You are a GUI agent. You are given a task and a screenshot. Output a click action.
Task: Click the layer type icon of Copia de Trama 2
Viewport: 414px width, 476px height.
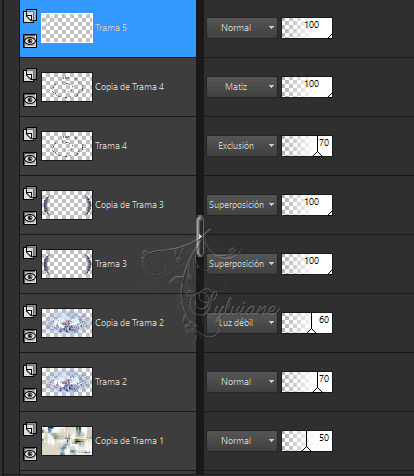(30, 311)
